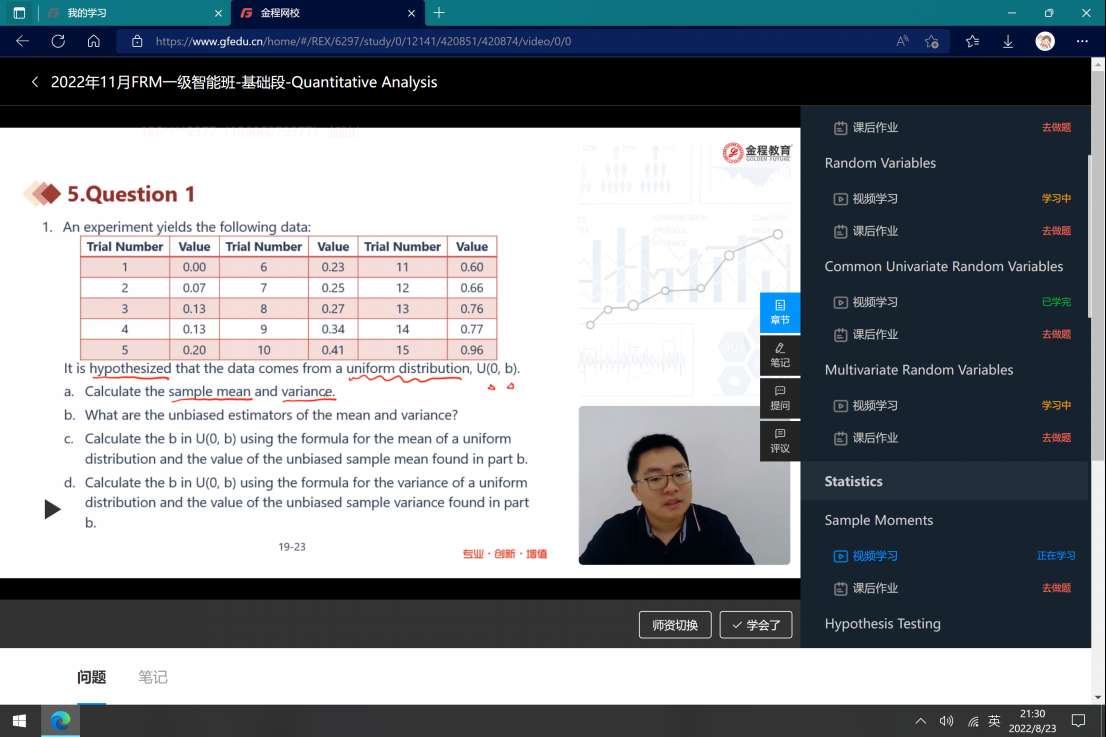
Task: Open the 评议 comments side icon
Action: click(x=780, y=441)
